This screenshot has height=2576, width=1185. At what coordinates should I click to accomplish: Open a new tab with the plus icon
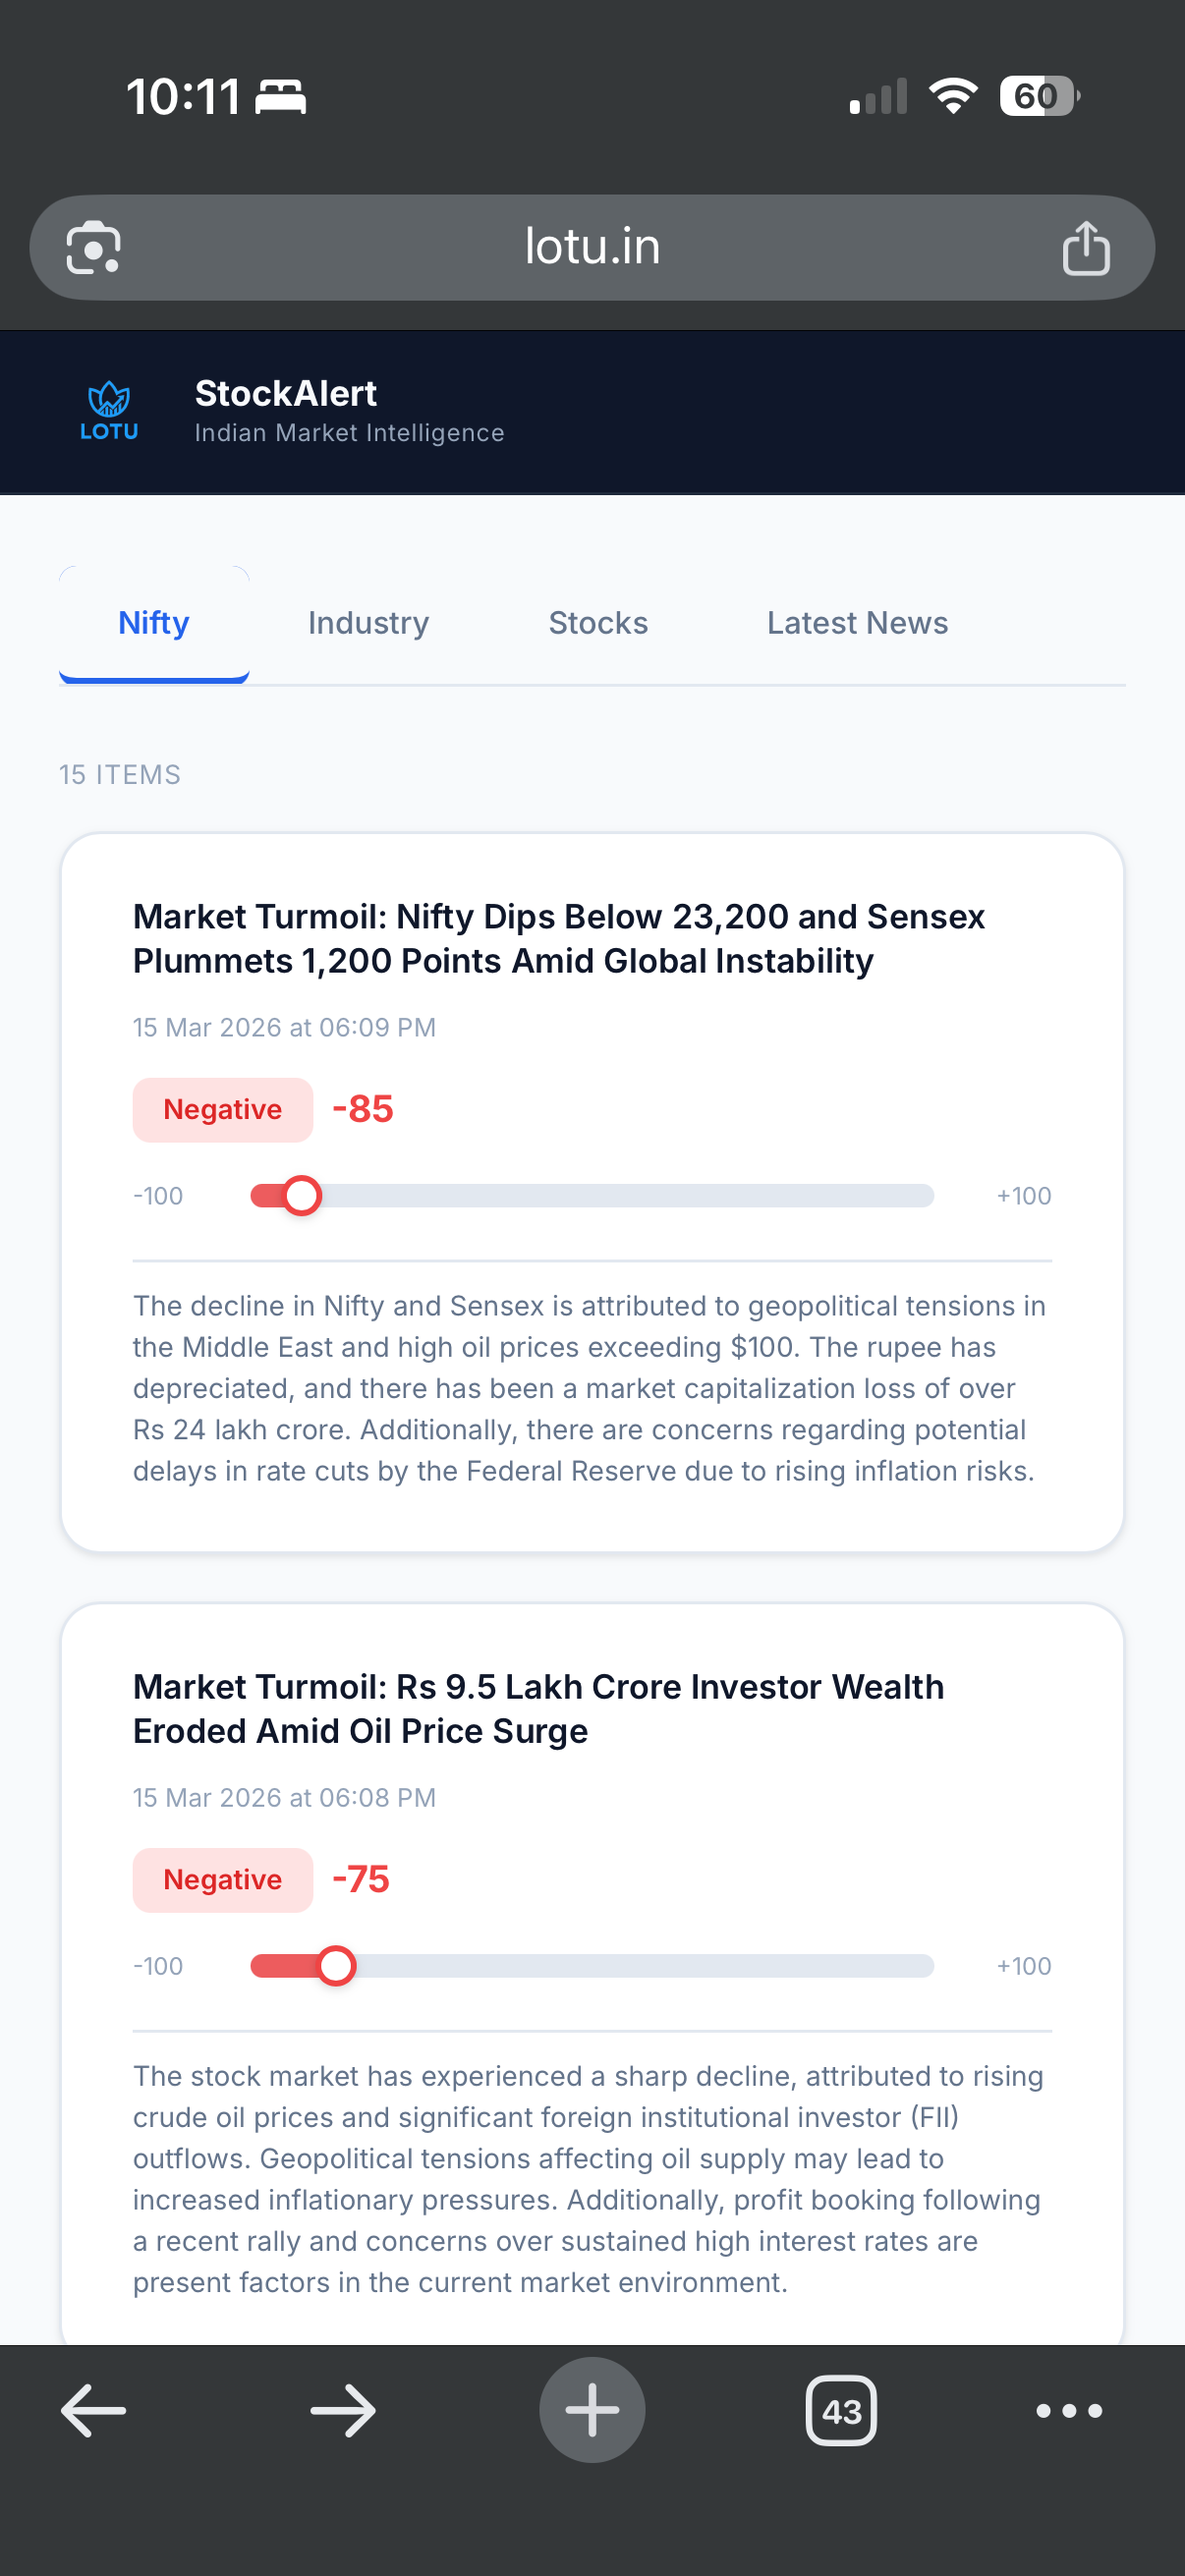(592, 2409)
